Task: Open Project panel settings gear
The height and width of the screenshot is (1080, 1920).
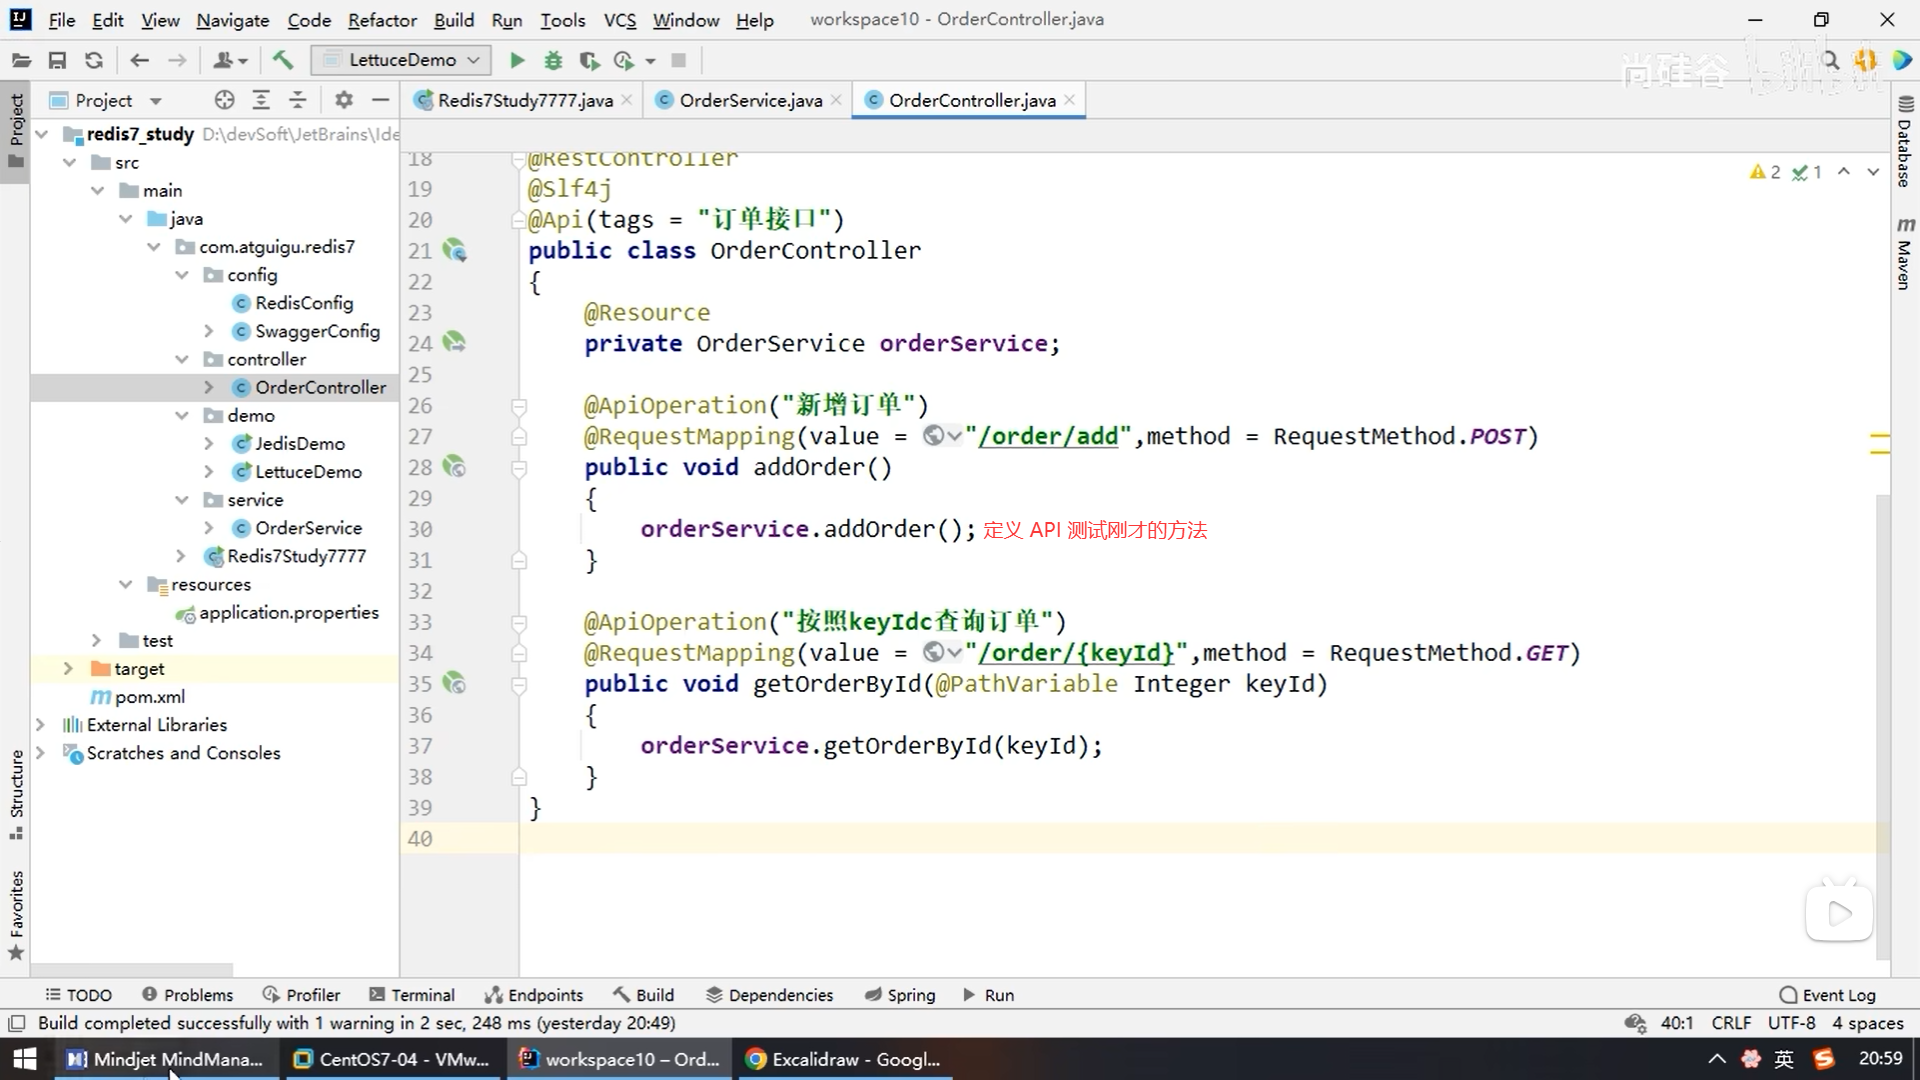Action: 344,100
